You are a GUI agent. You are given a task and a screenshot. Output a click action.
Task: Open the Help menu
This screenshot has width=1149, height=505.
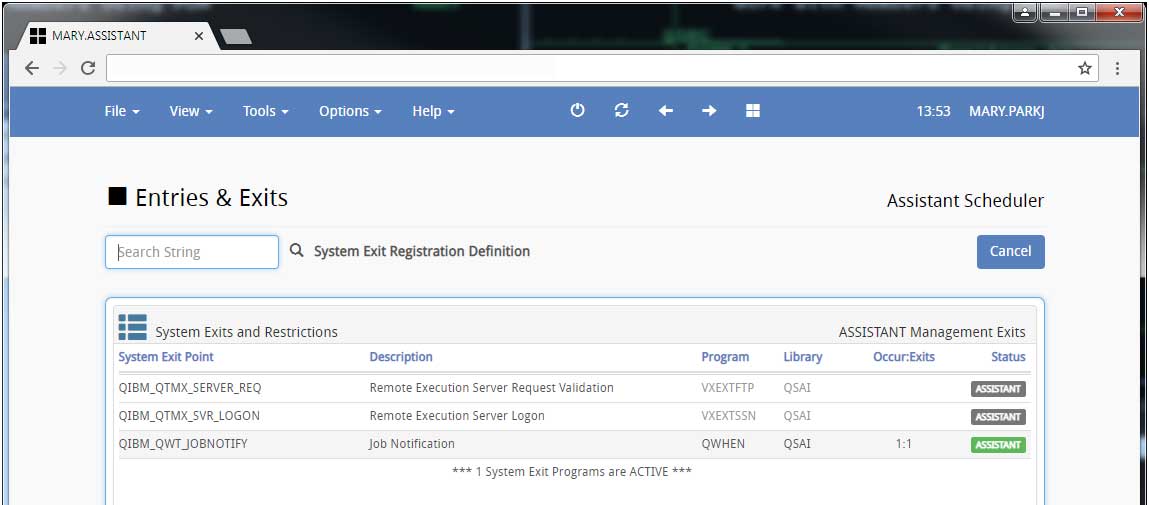pyautogui.click(x=433, y=111)
